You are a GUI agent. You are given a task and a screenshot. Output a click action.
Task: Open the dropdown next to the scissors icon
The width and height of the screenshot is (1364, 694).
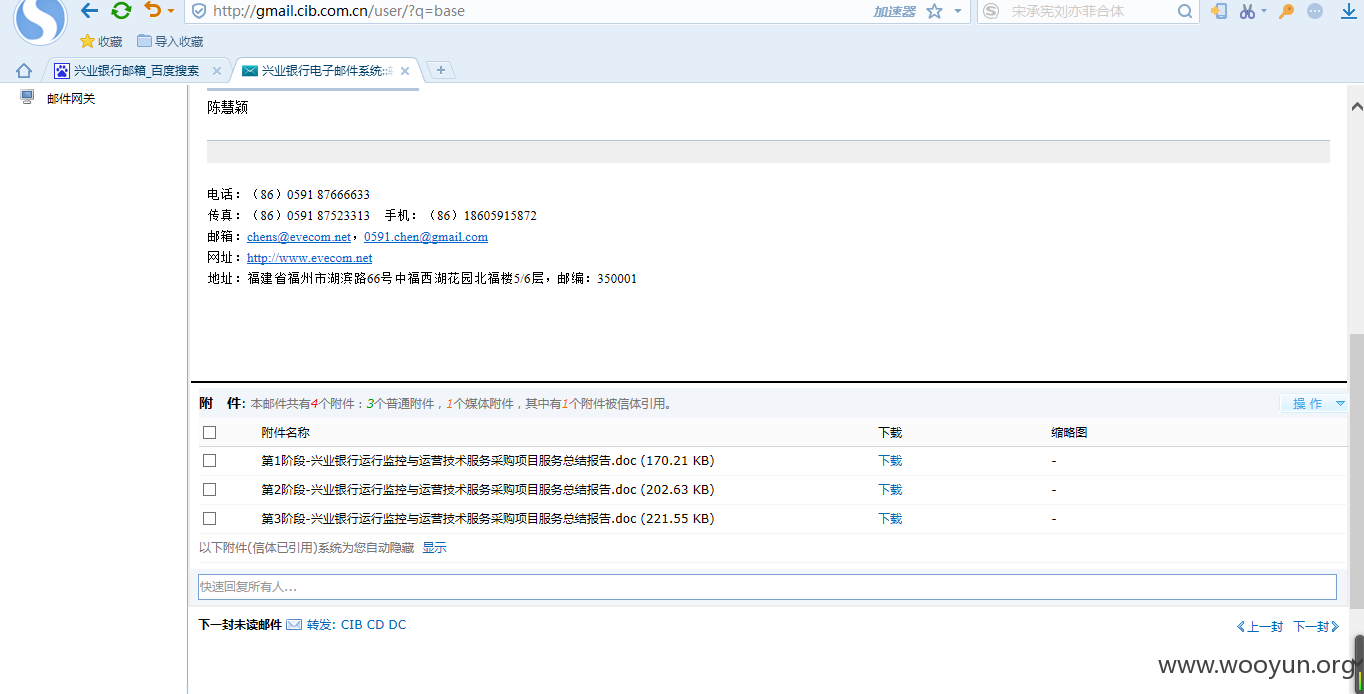tap(1264, 11)
